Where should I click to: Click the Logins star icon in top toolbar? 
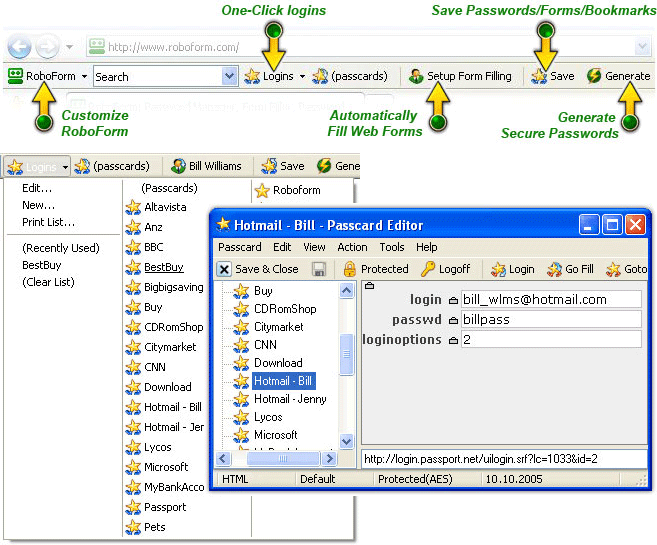point(252,76)
